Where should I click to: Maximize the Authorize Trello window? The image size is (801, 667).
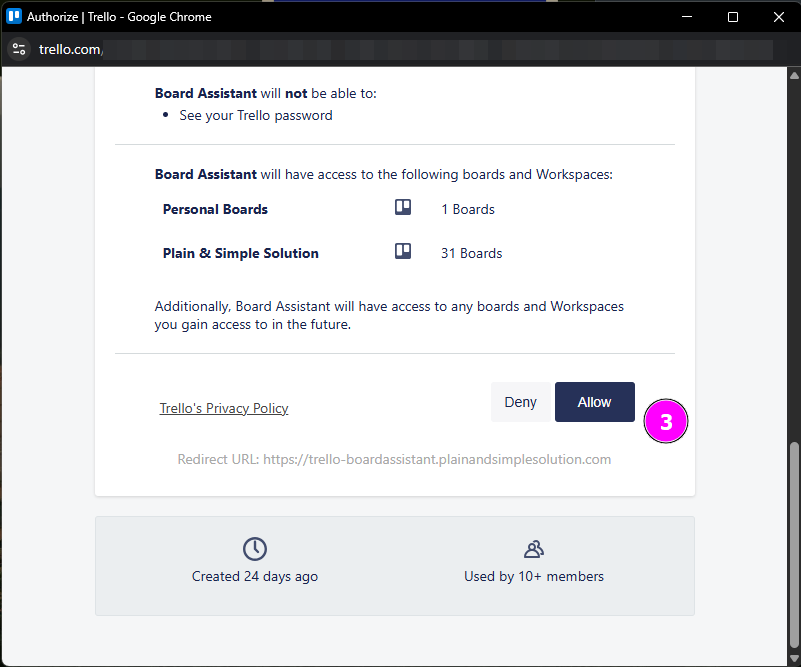tap(733, 17)
